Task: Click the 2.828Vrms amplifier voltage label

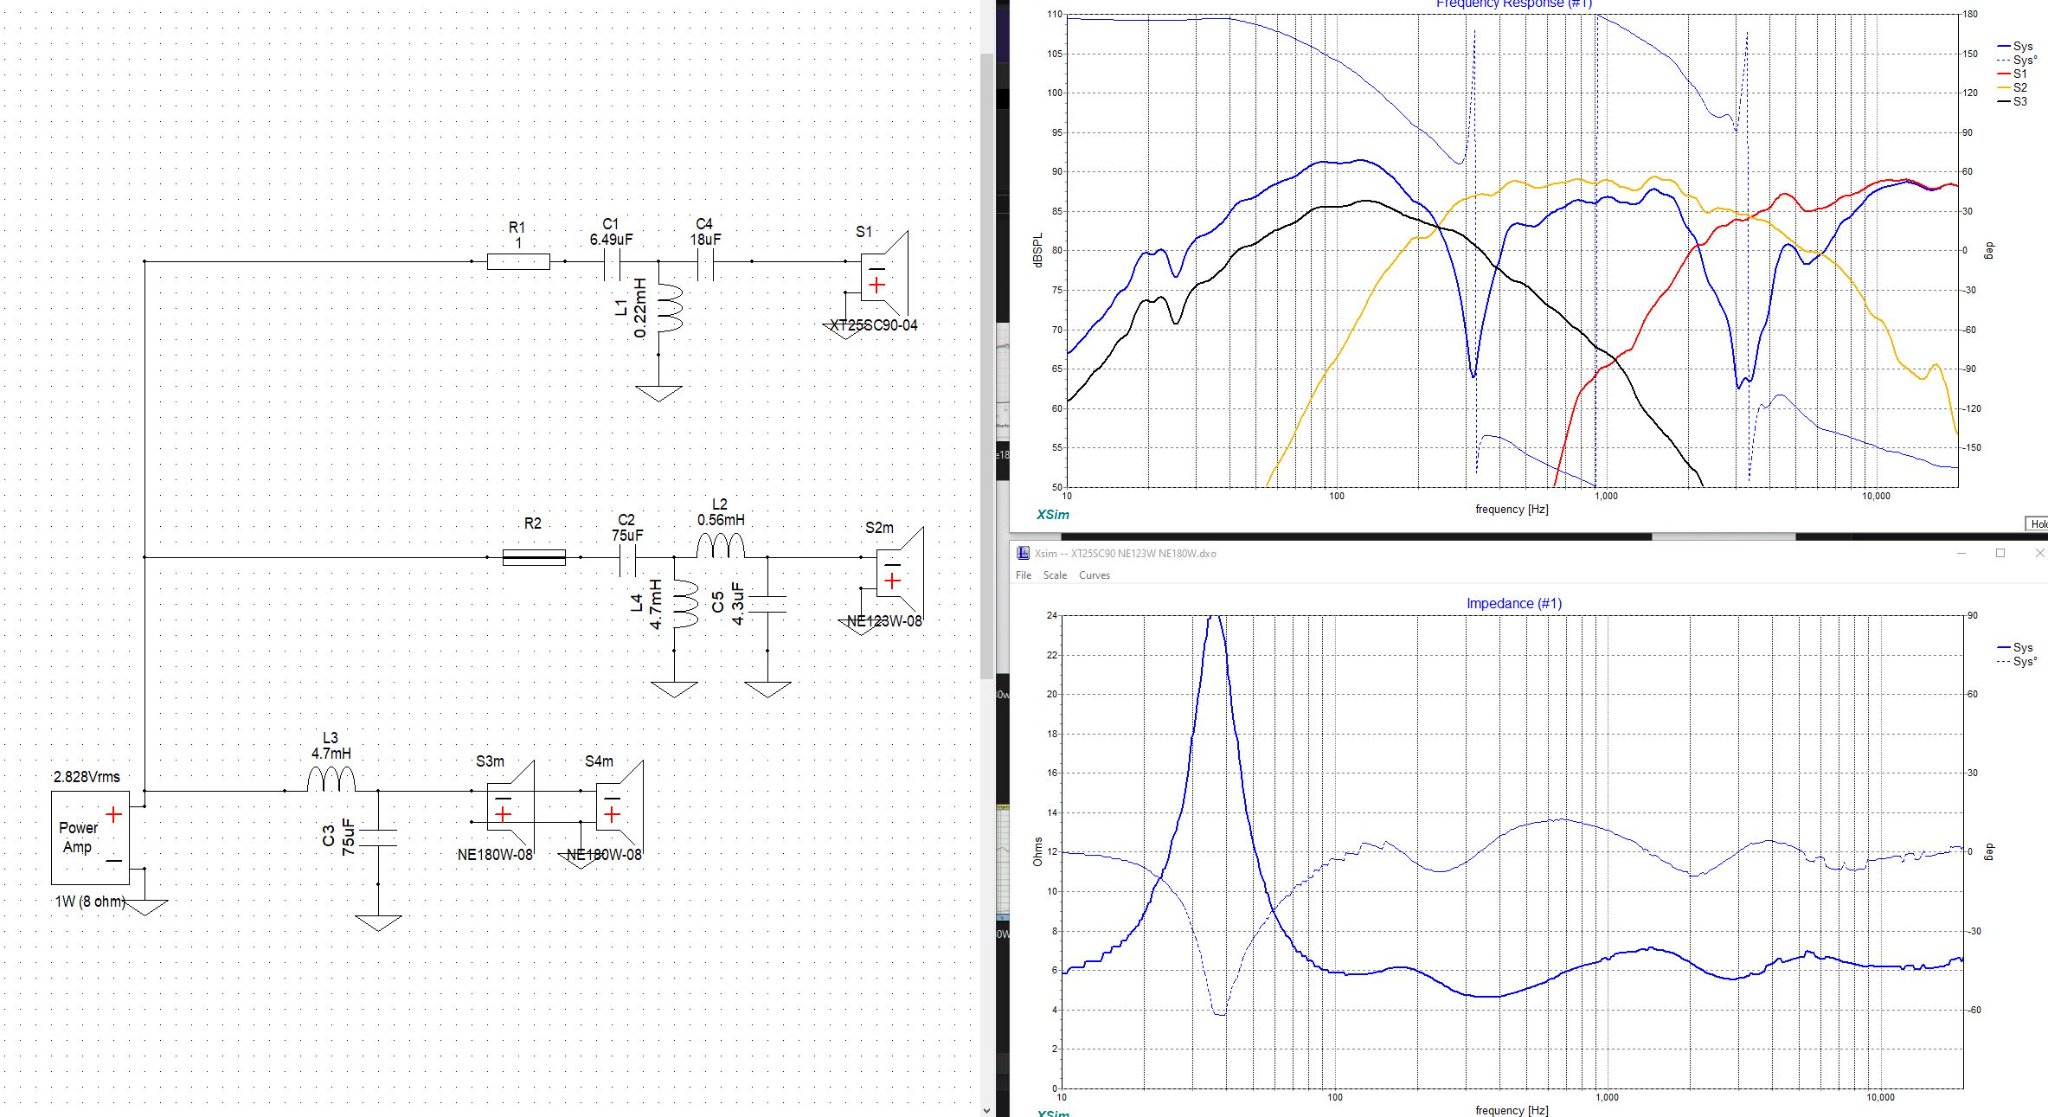Action: (87, 777)
